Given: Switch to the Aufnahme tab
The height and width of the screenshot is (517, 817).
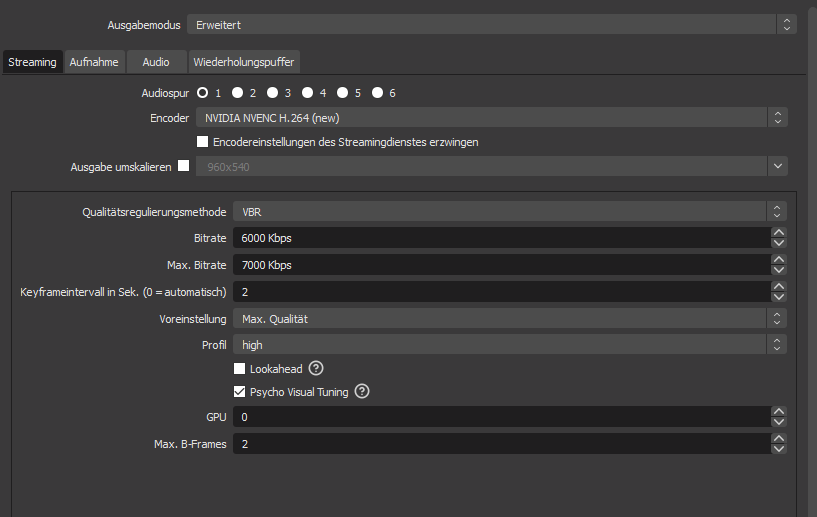Looking at the screenshot, I should tap(94, 62).
